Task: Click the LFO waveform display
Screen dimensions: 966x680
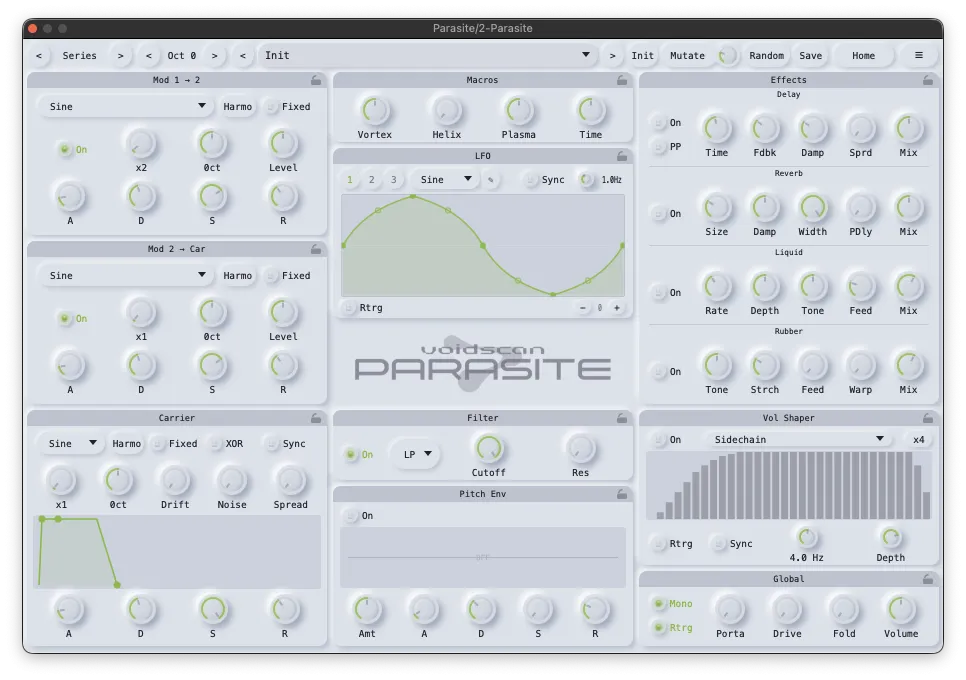Action: [x=483, y=246]
